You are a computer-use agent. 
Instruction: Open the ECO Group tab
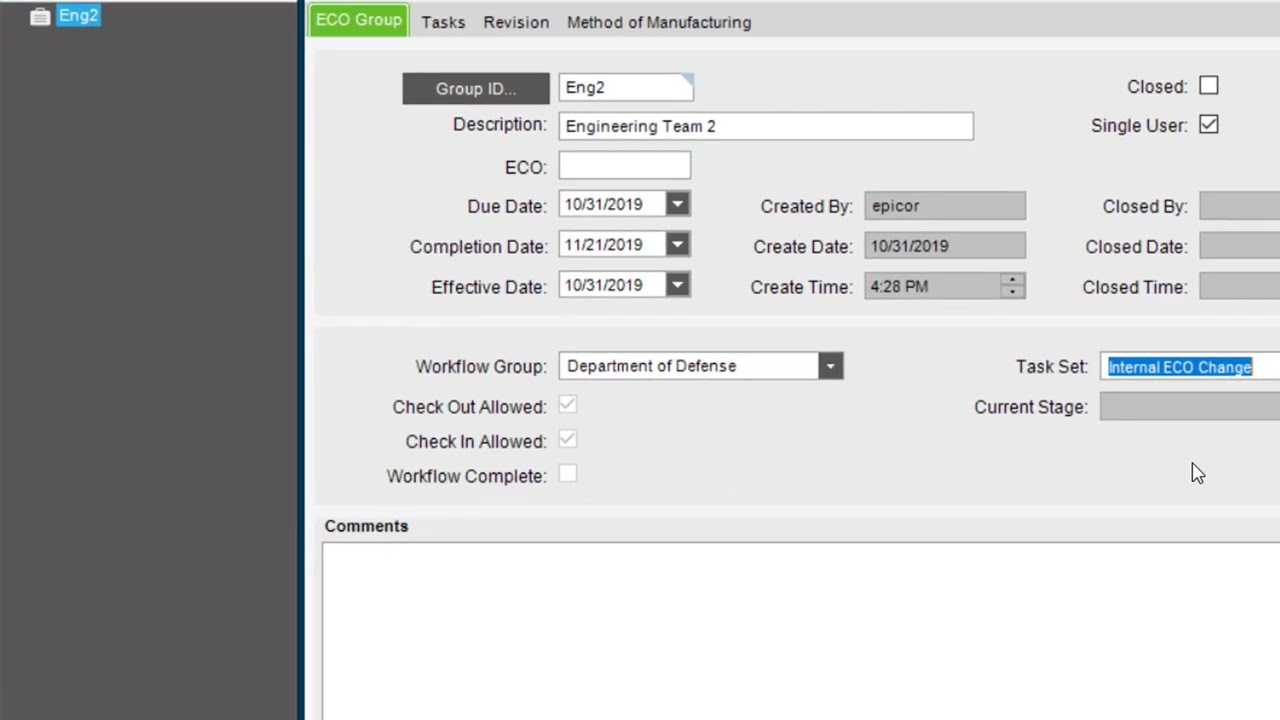358,20
